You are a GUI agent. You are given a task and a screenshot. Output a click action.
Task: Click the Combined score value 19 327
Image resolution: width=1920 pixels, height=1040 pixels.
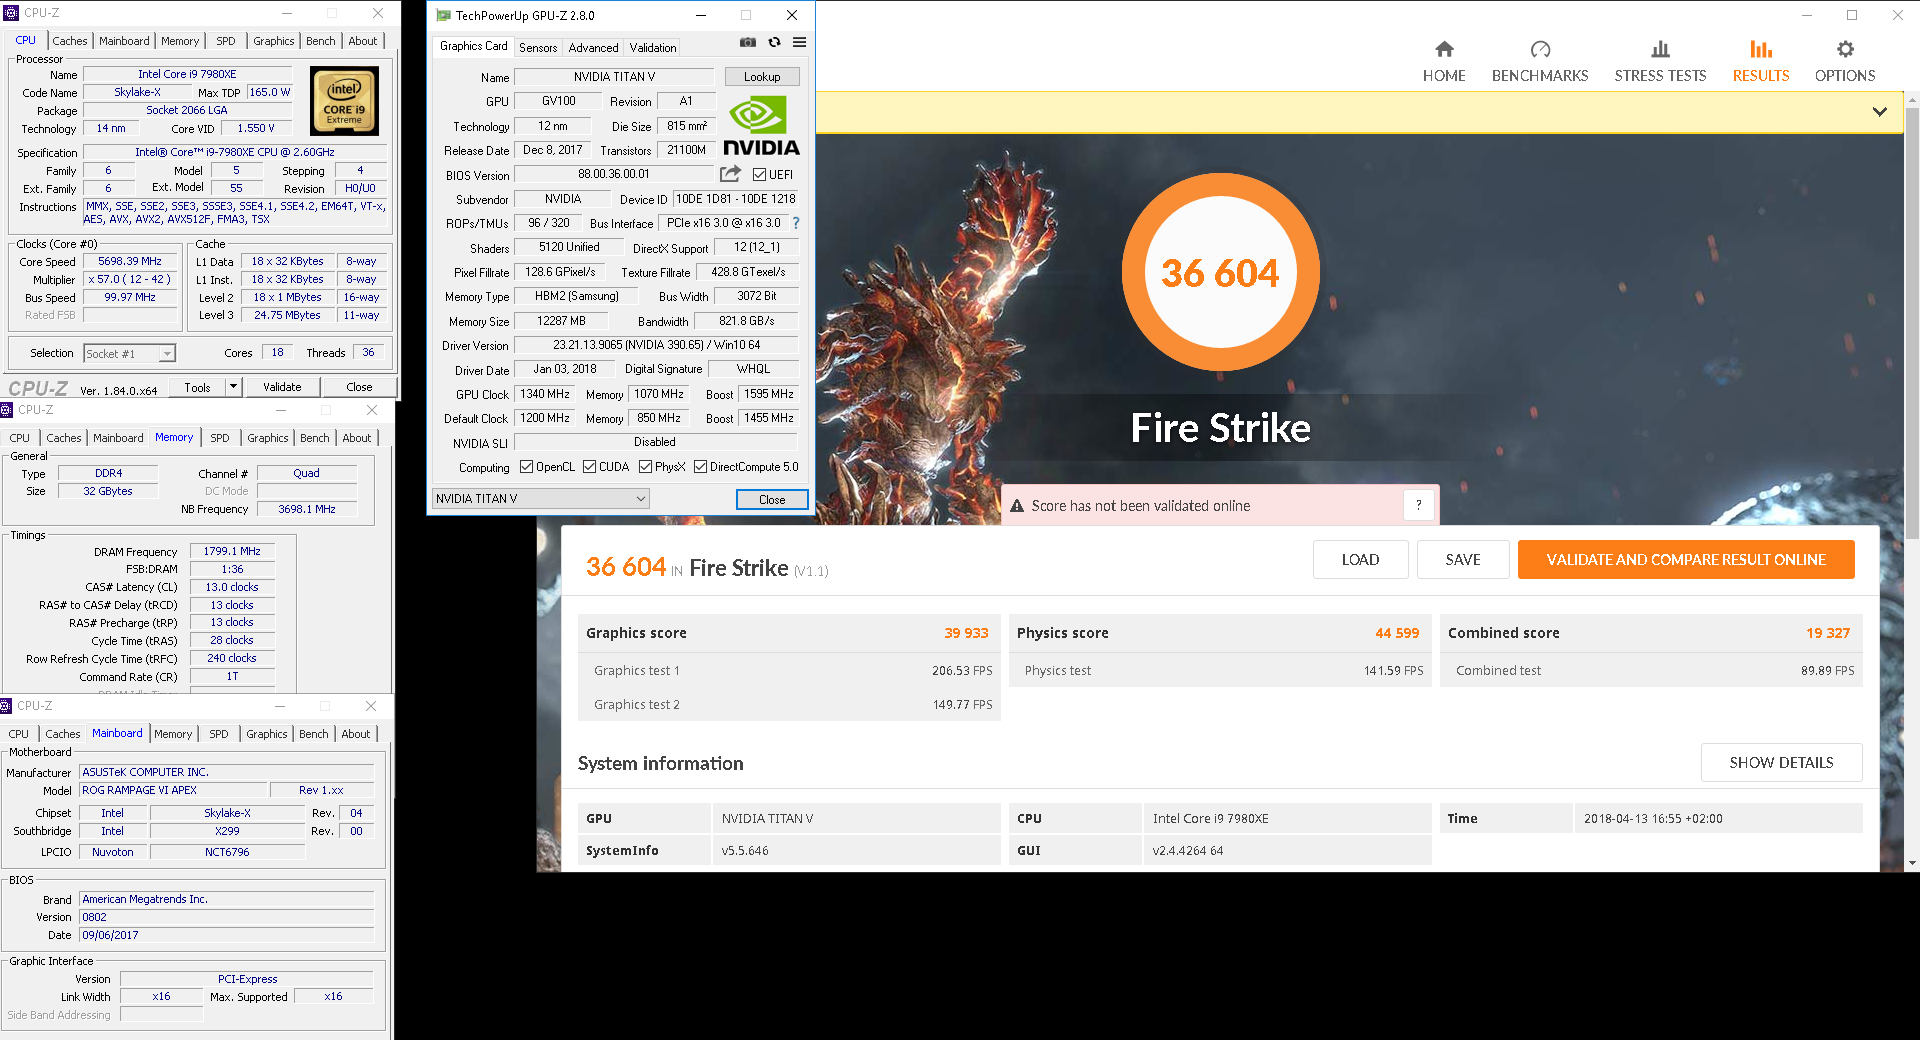pyautogui.click(x=1828, y=633)
